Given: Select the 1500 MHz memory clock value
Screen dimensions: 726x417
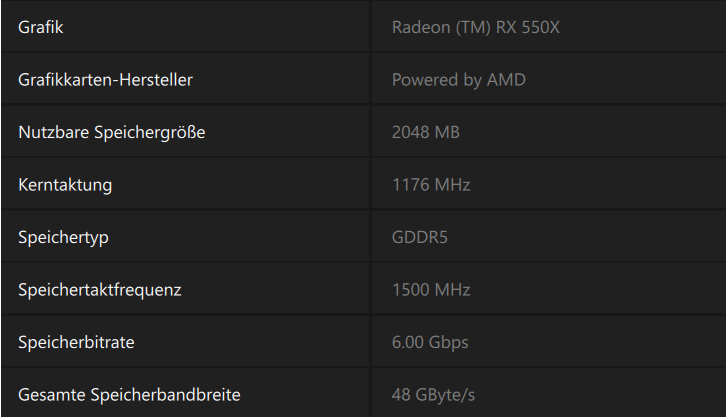Looking at the screenshot, I should pos(431,290).
